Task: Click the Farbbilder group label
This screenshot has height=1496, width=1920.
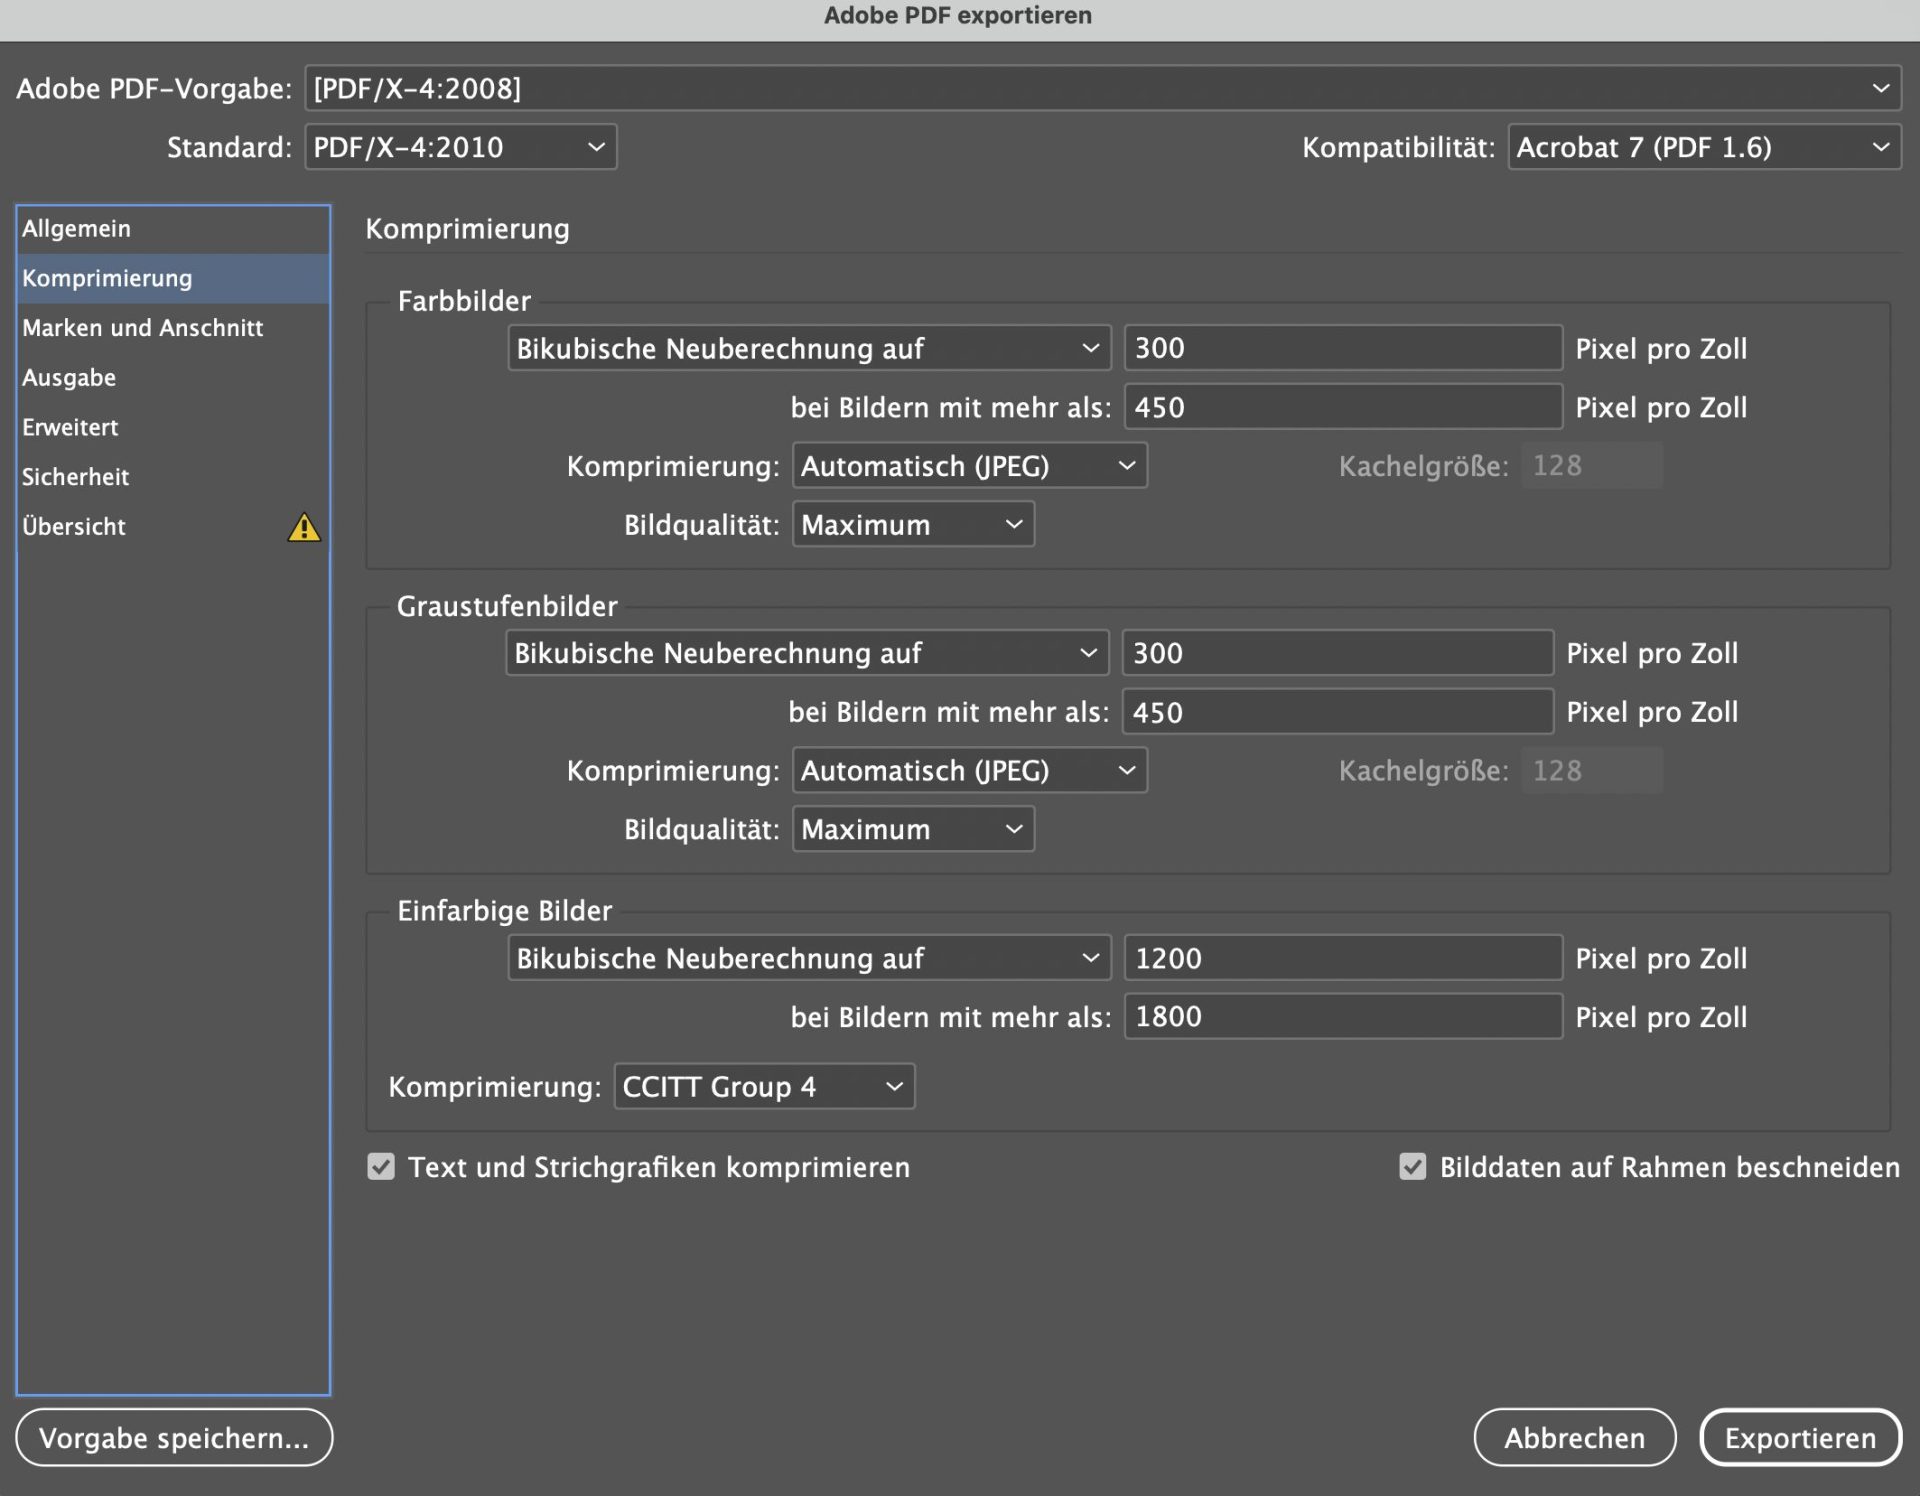Action: click(464, 301)
